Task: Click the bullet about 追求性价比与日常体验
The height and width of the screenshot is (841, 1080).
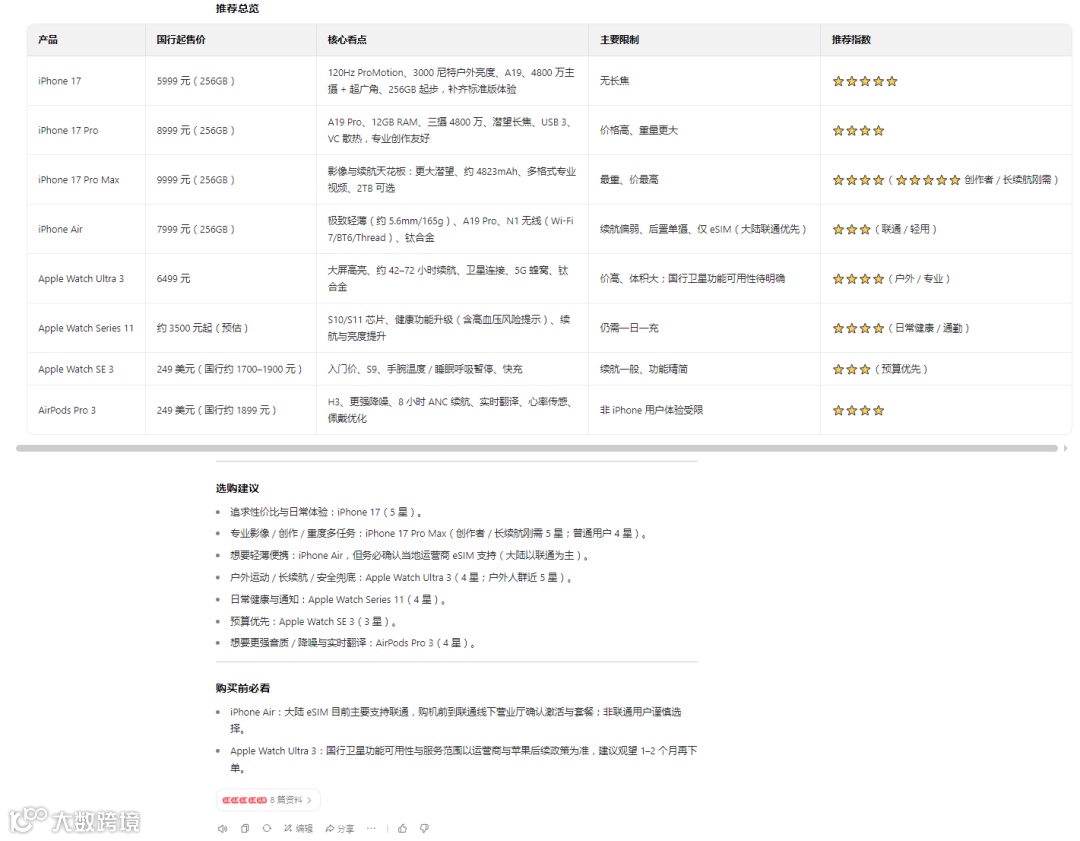Action: (326, 512)
